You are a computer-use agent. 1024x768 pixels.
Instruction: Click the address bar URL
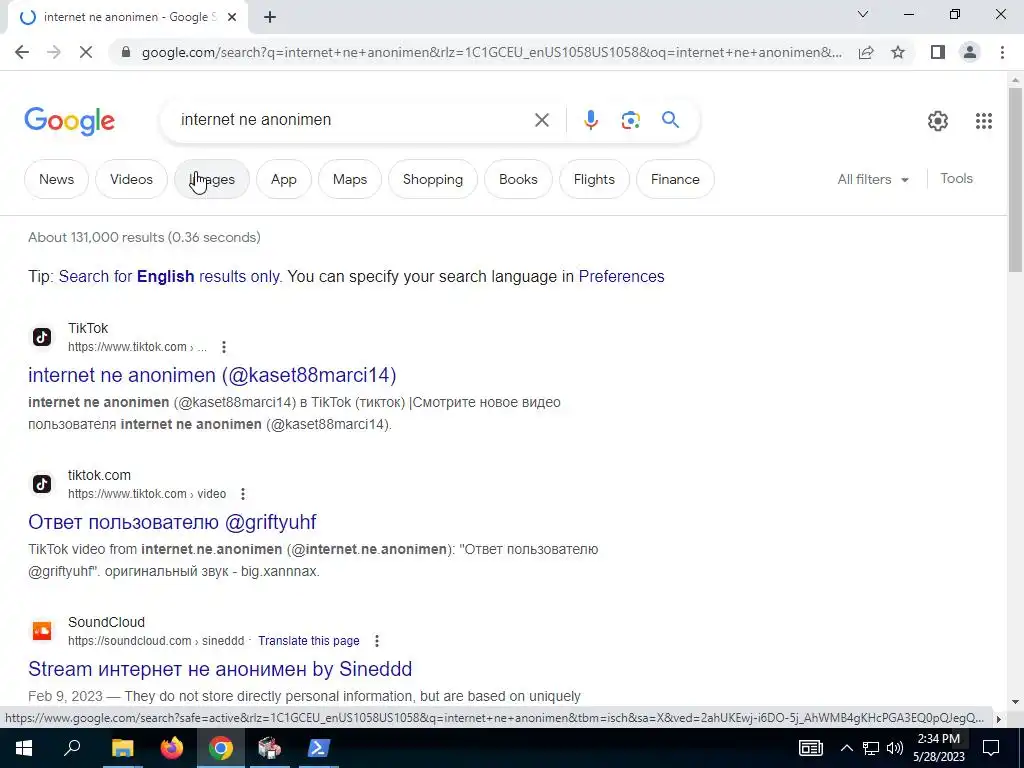(492, 52)
